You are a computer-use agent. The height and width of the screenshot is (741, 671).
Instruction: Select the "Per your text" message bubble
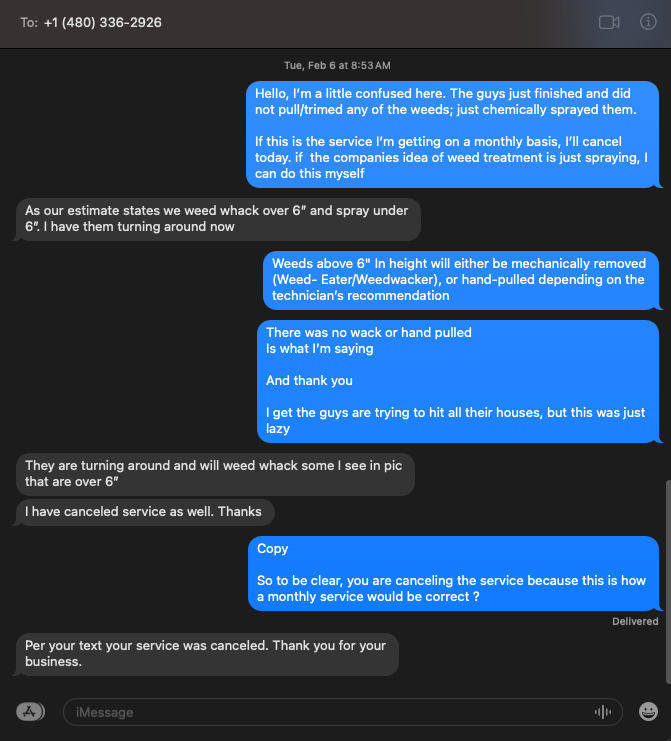coord(207,654)
